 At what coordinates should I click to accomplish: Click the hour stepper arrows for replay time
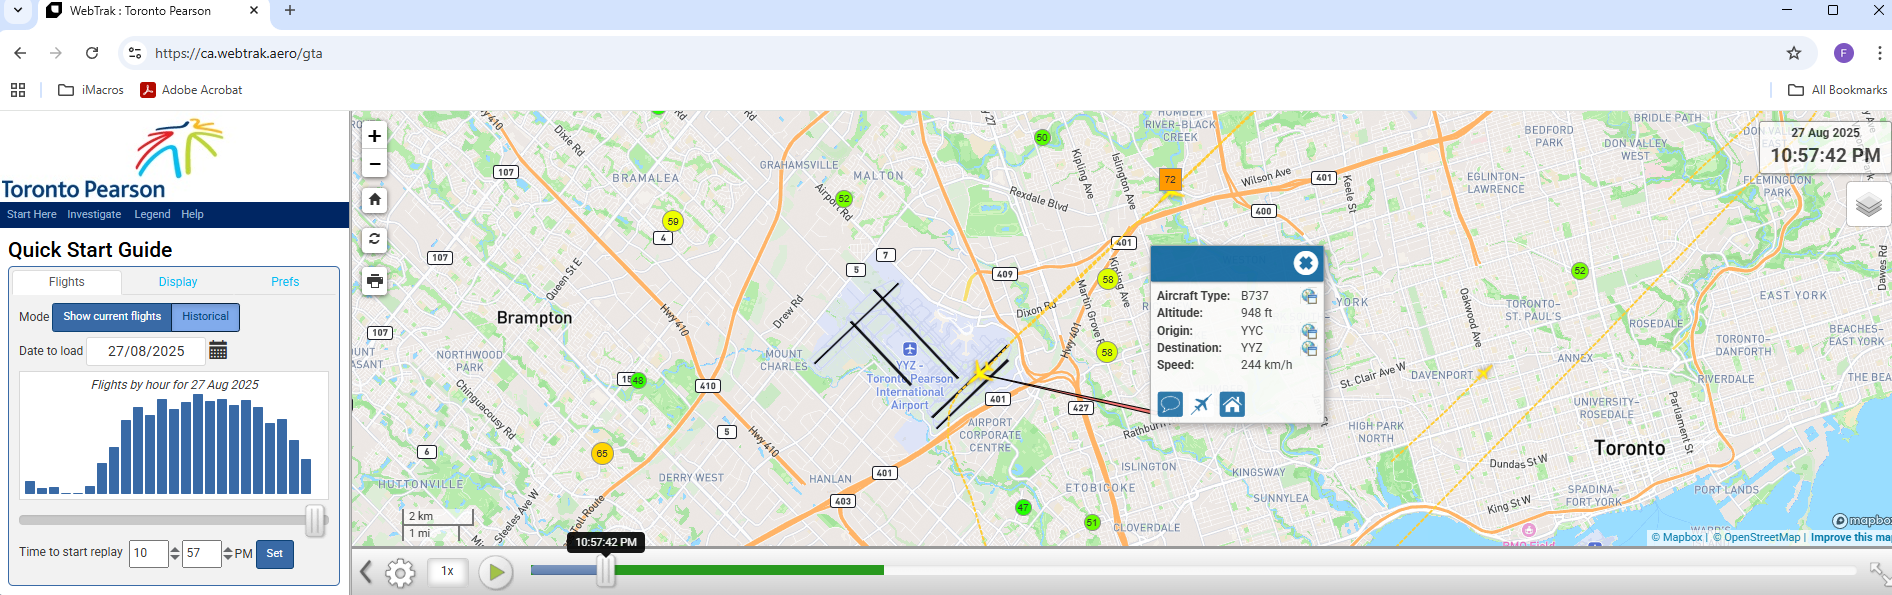pos(175,553)
